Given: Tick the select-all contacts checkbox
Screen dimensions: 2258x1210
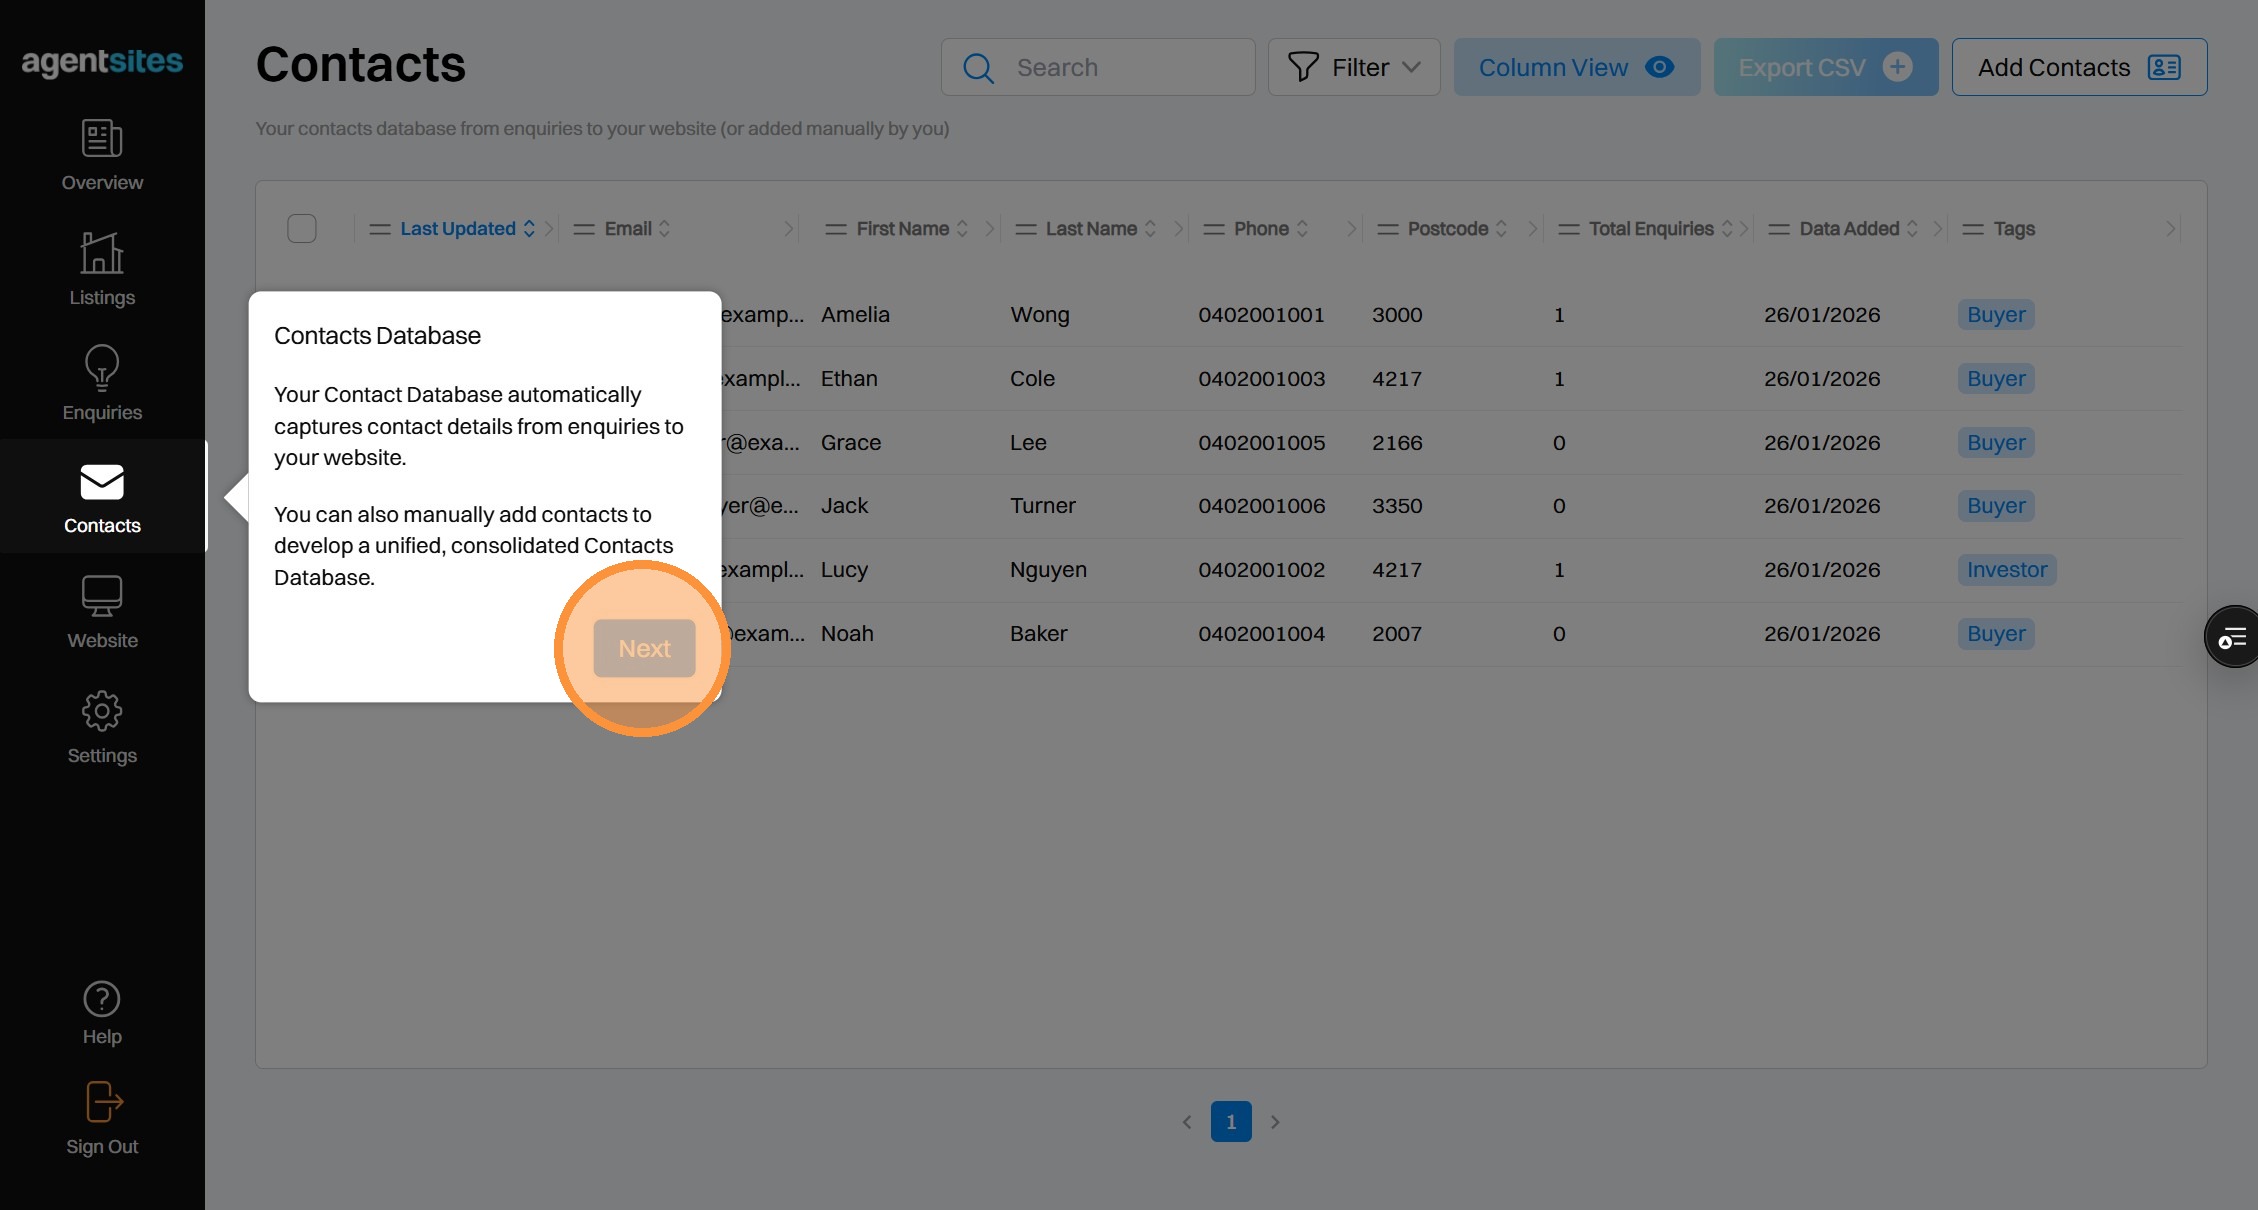Looking at the screenshot, I should point(301,229).
